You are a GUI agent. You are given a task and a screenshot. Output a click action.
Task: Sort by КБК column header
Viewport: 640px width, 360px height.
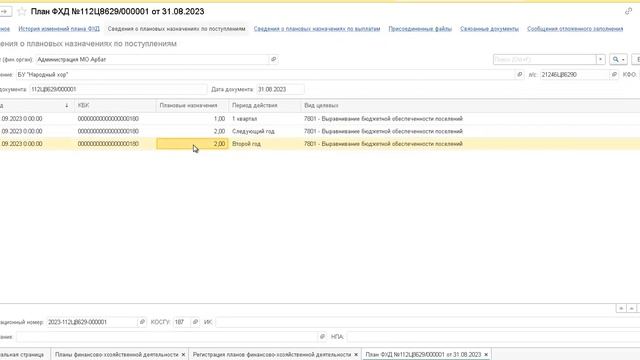click(115, 105)
